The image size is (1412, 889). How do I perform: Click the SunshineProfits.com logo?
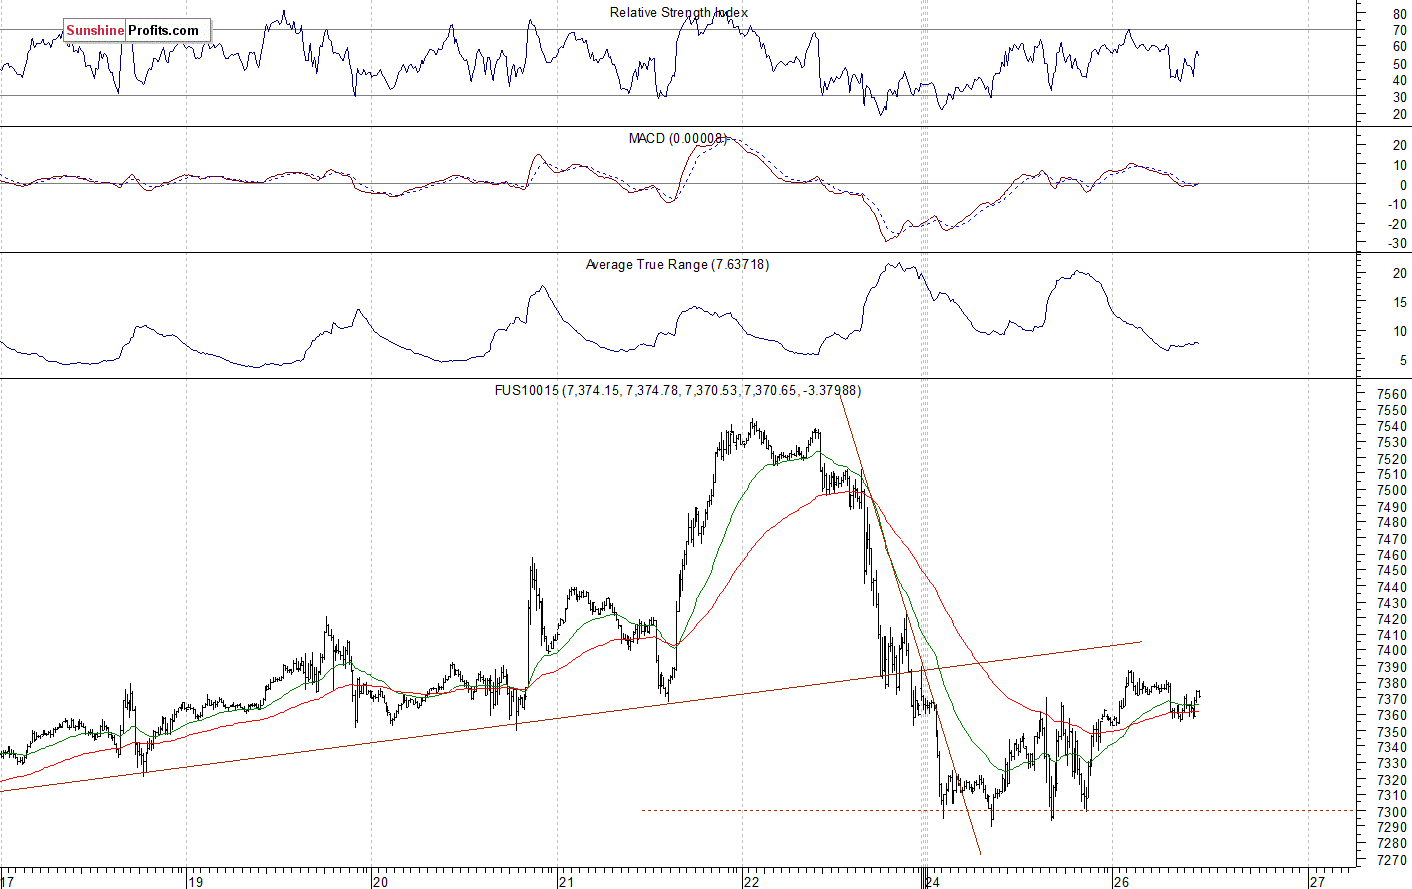click(x=137, y=30)
